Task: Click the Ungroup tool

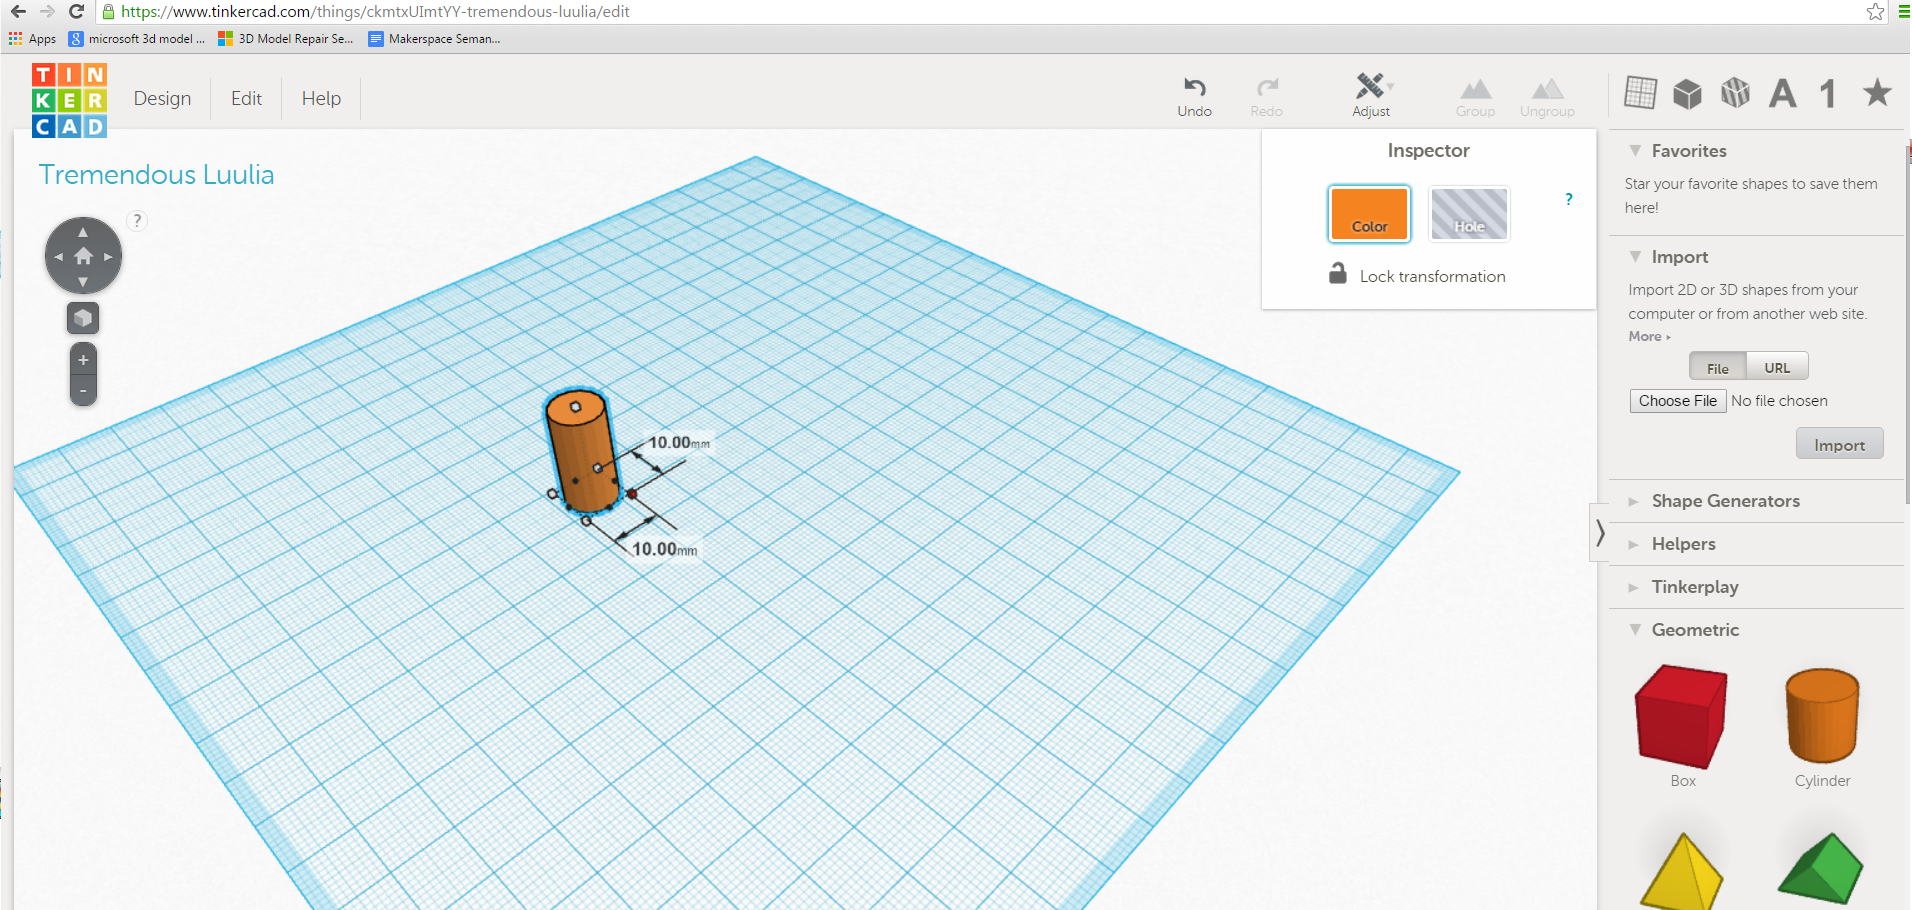Action: (1547, 98)
